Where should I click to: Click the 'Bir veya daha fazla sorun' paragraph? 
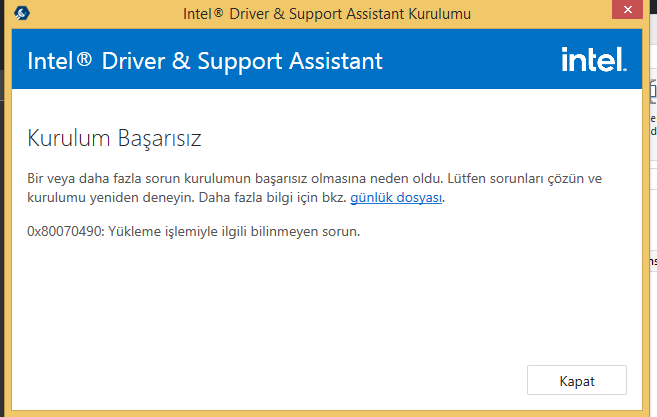pos(315,188)
